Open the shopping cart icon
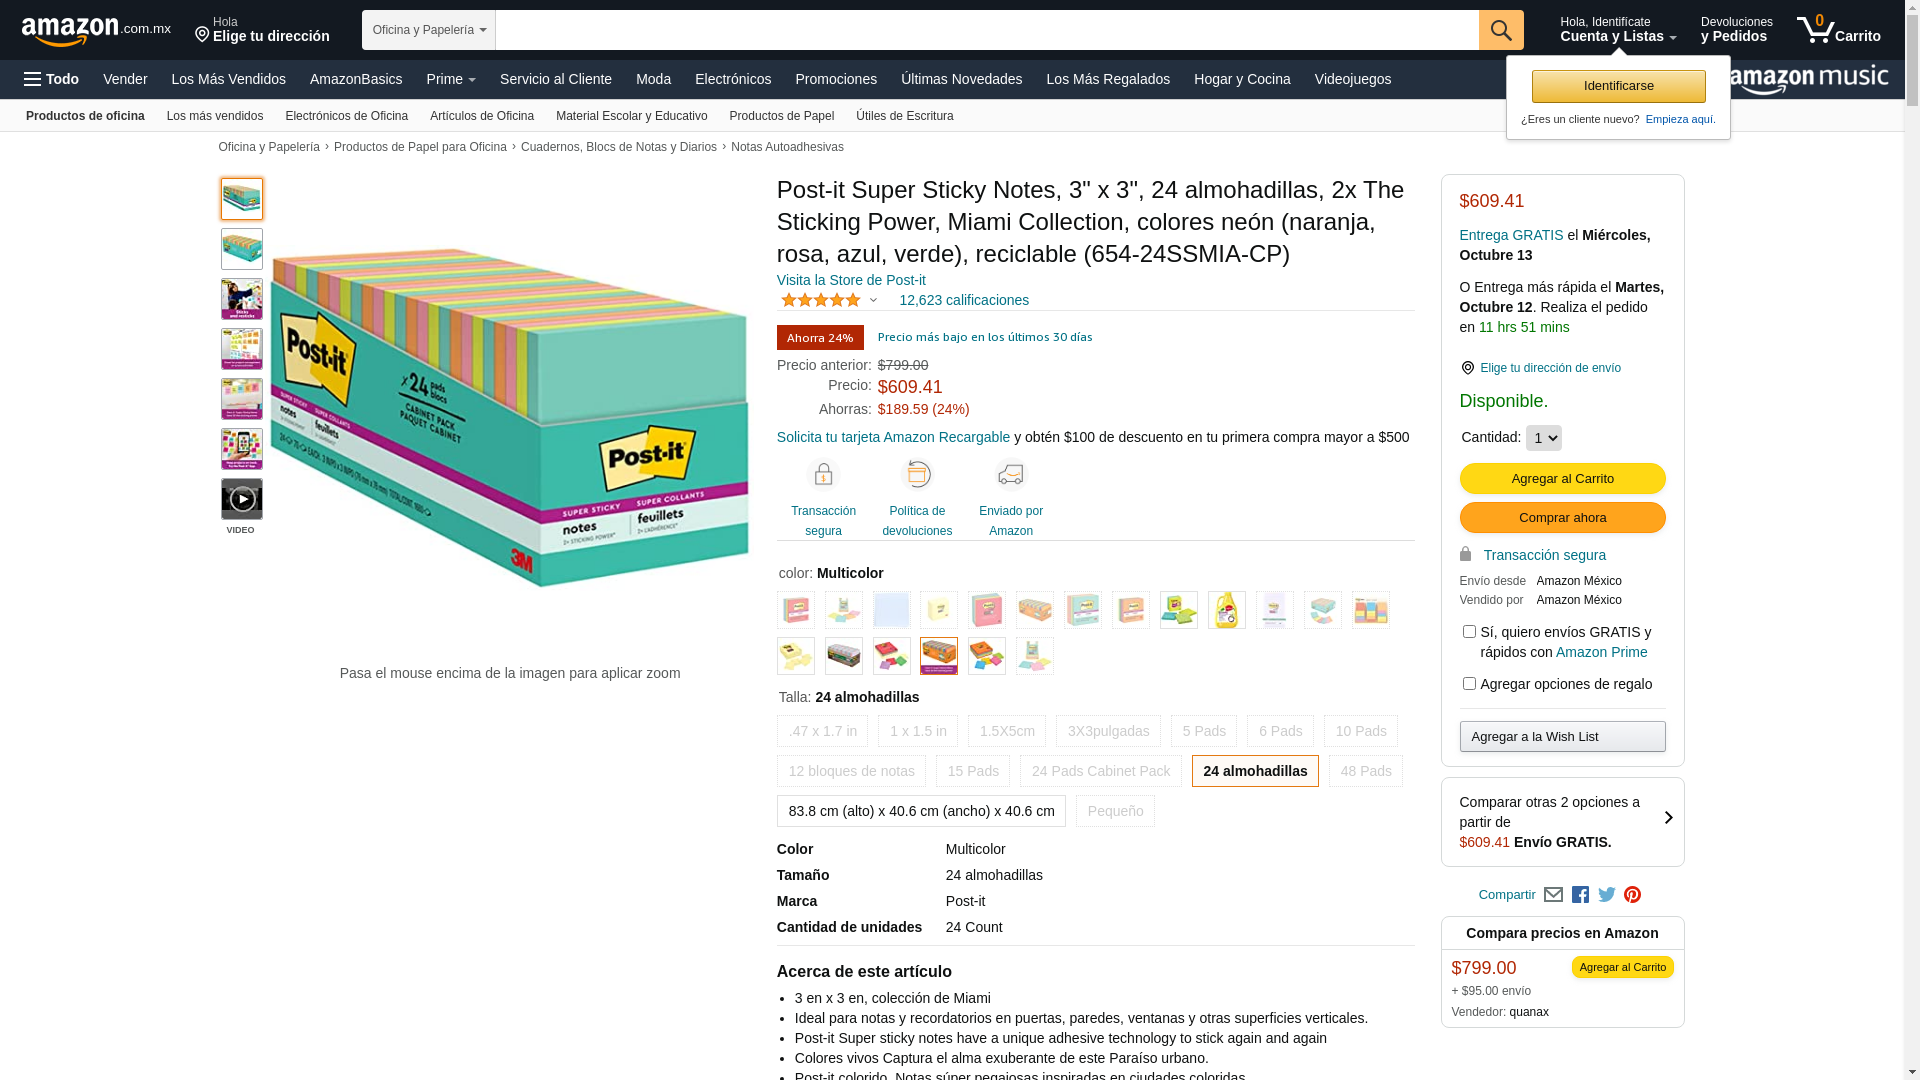Image resolution: width=1920 pixels, height=1080 pixels. pos(1837,30)
